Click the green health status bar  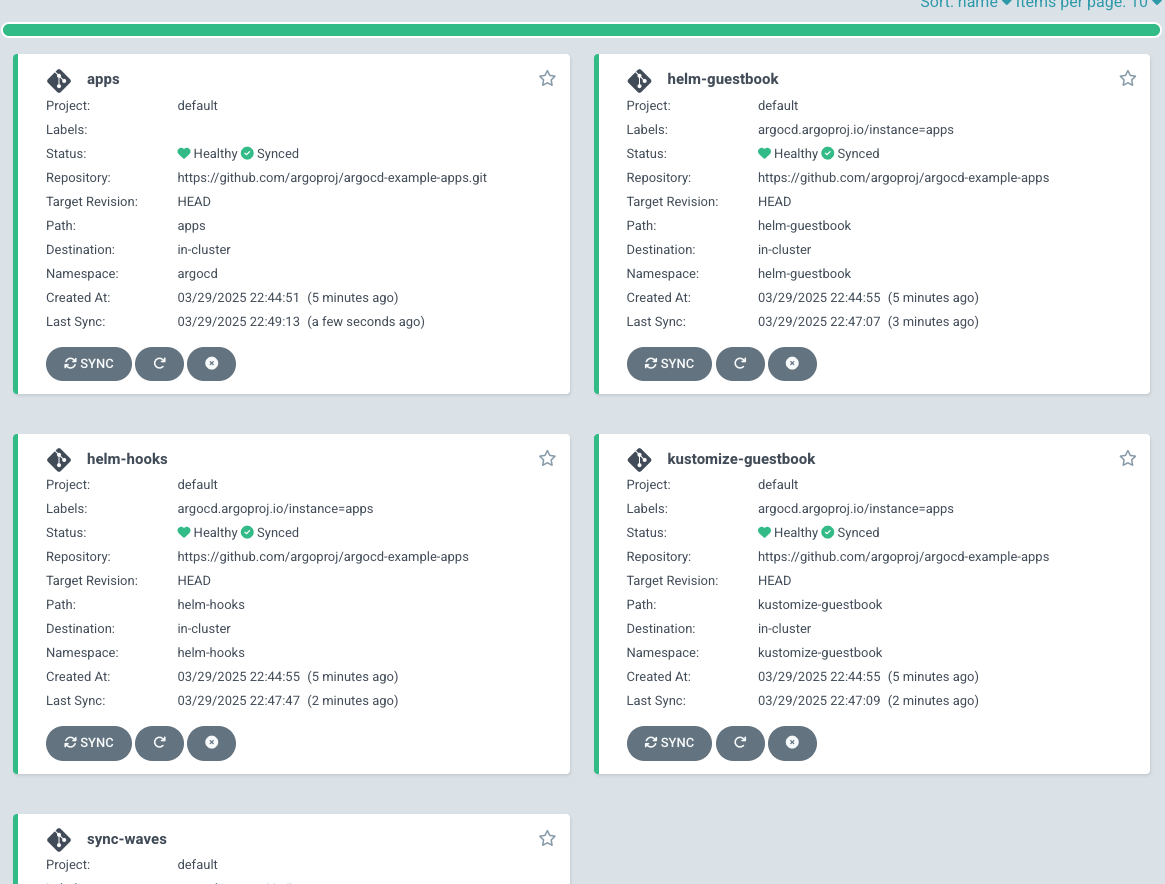coord(582,30)
